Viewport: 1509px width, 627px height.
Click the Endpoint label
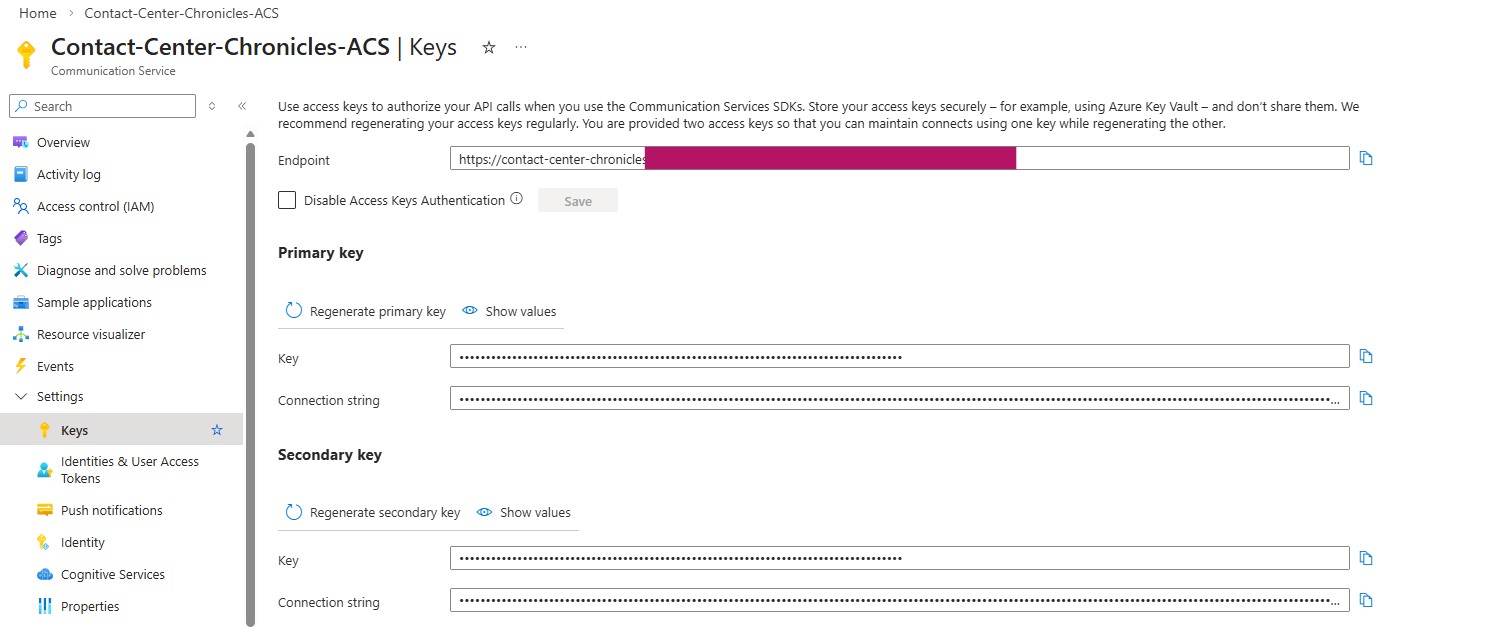tap(304, 160)
